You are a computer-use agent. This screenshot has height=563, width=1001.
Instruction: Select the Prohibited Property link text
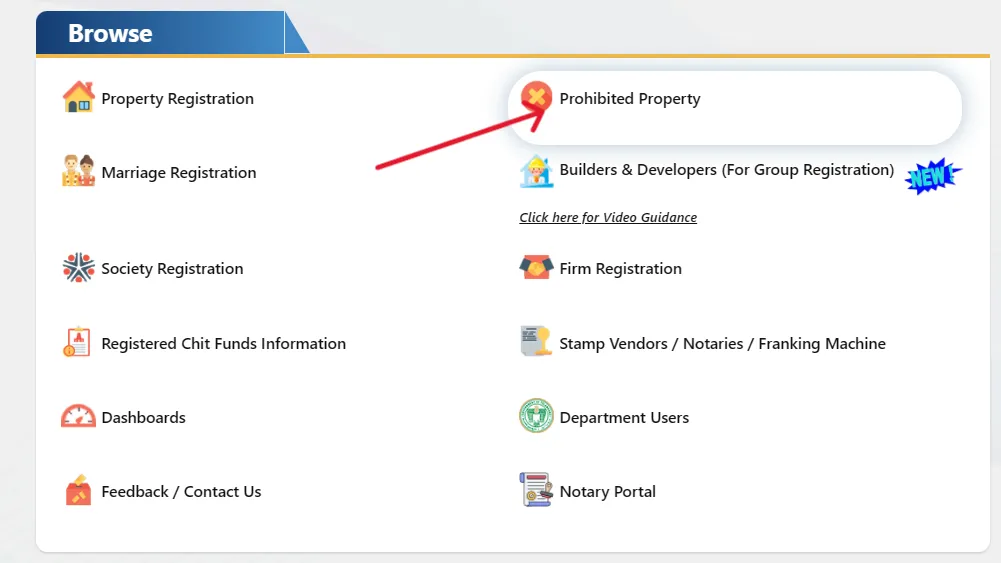click(x=630, y=99)
